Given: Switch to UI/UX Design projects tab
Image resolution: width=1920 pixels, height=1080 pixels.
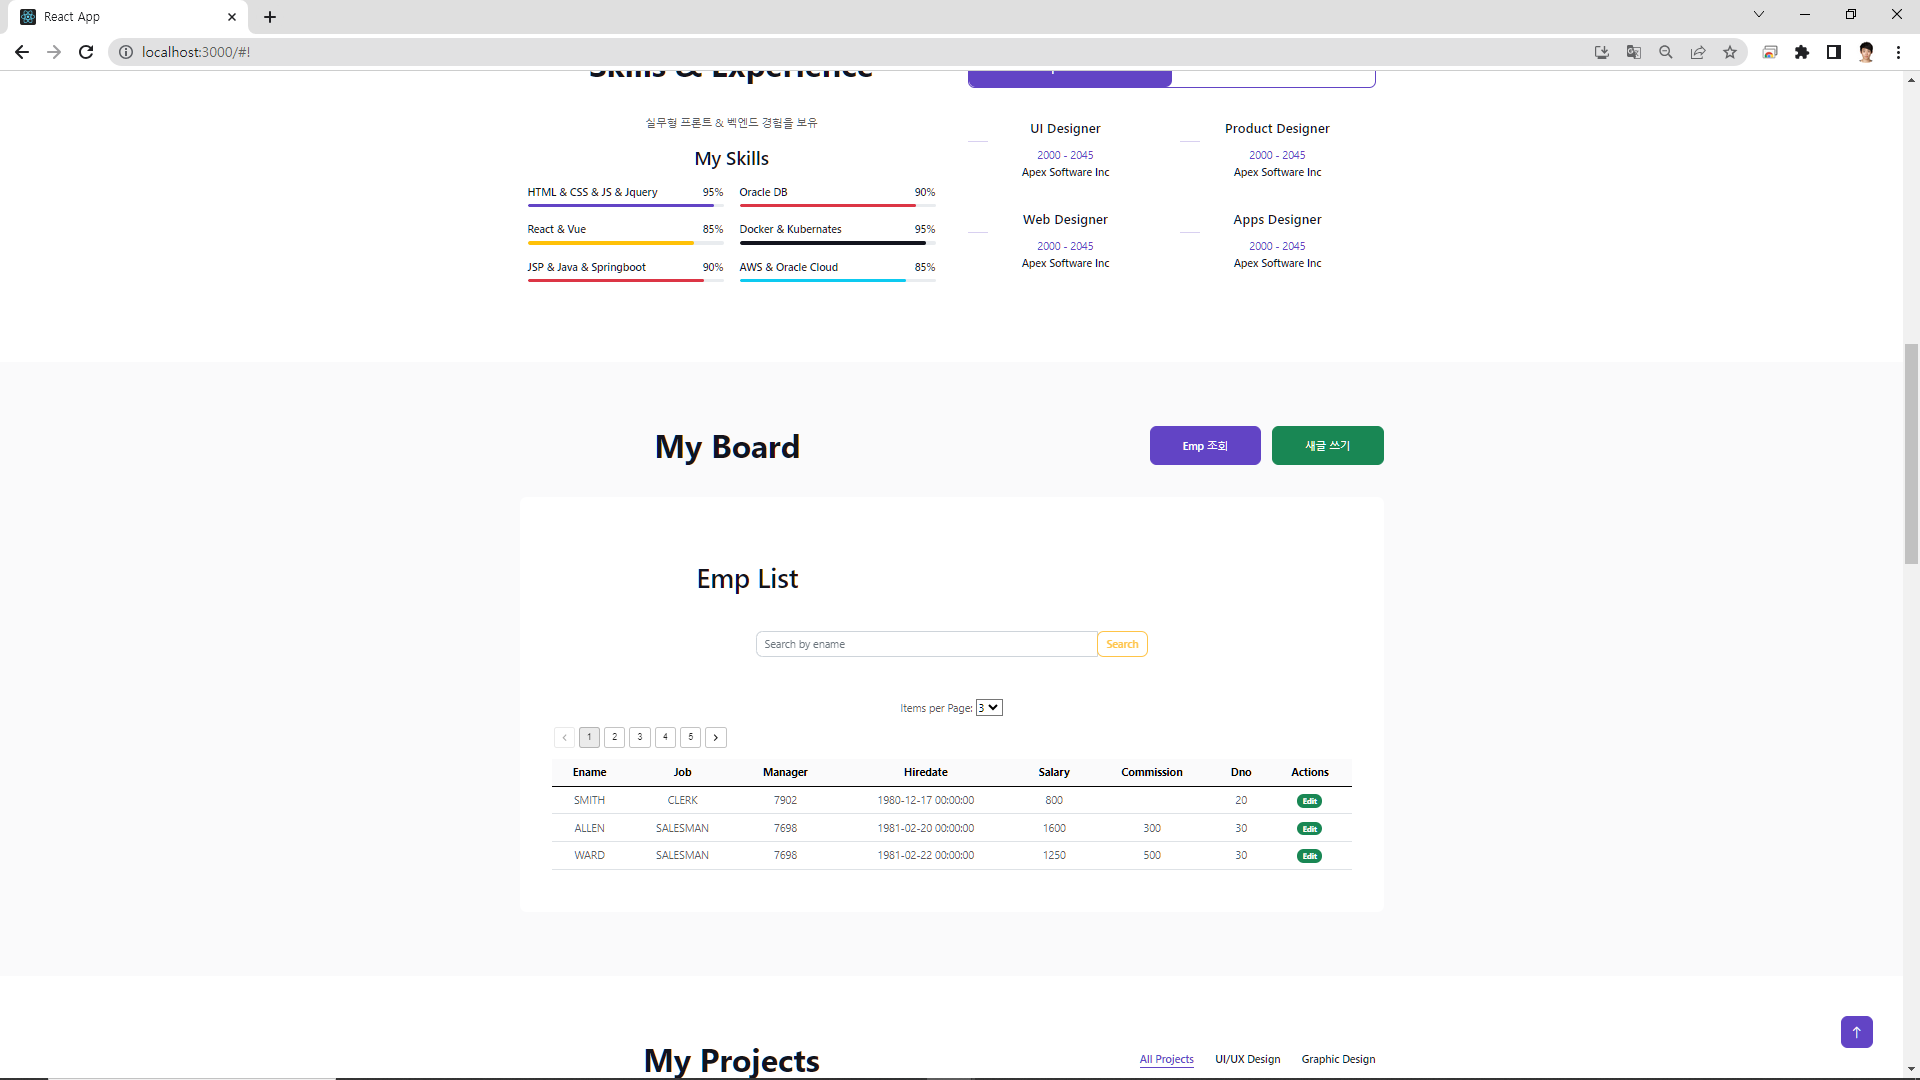Looking at the screenshot, I should (x=1247, y=1059).
